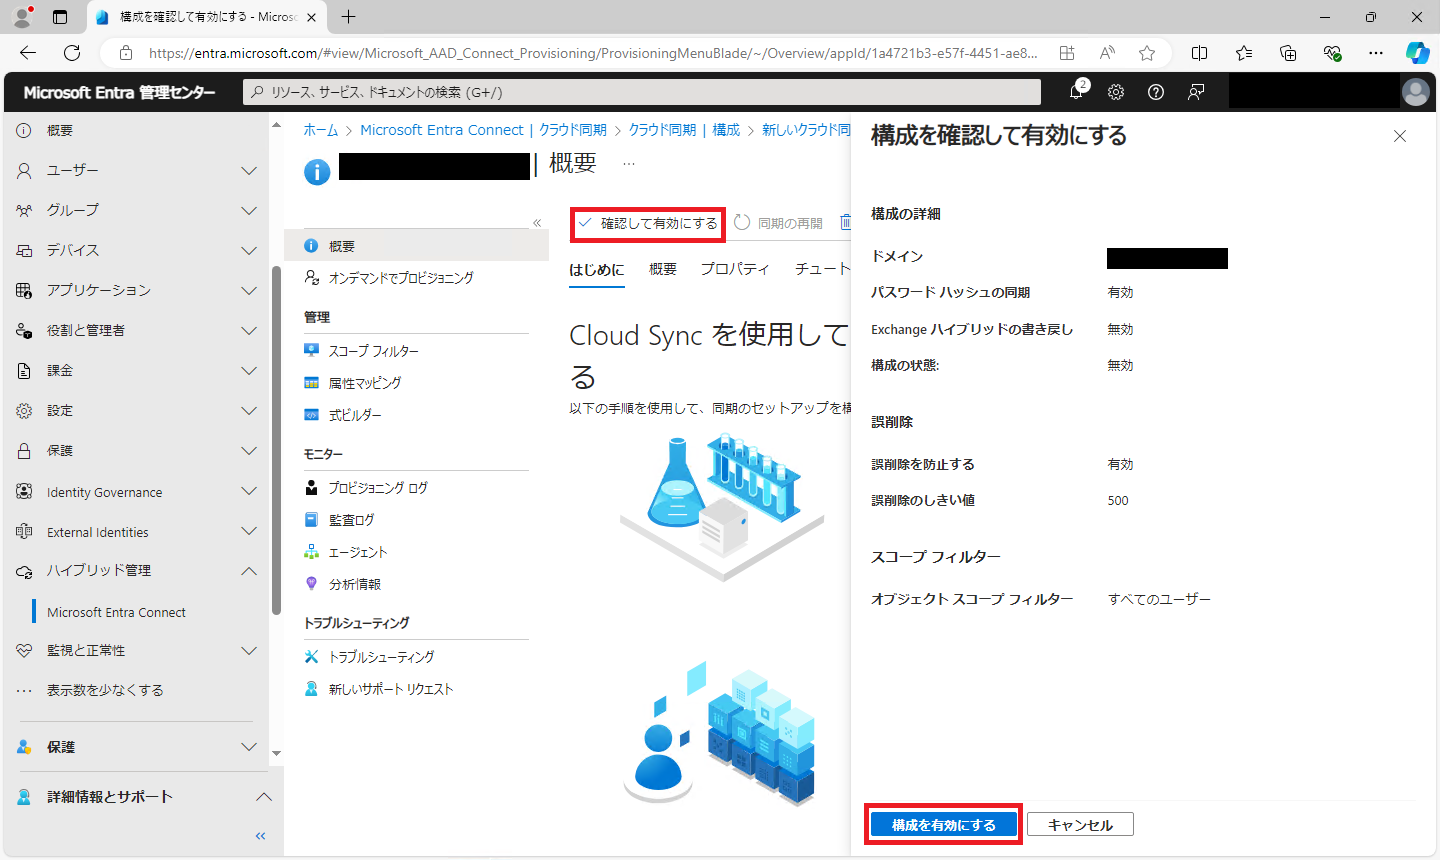Viewport: 1440px width, 860px height.
Task: Open the Edge split screen icon
Action: click(x=1200, y=53)
